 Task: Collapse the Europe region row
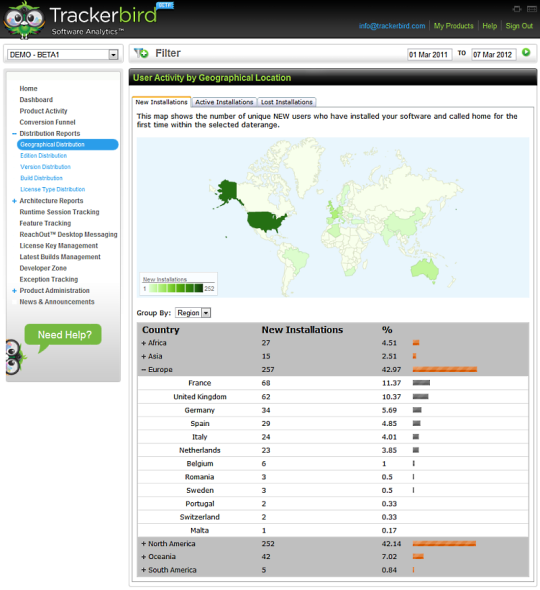point(143,370)
